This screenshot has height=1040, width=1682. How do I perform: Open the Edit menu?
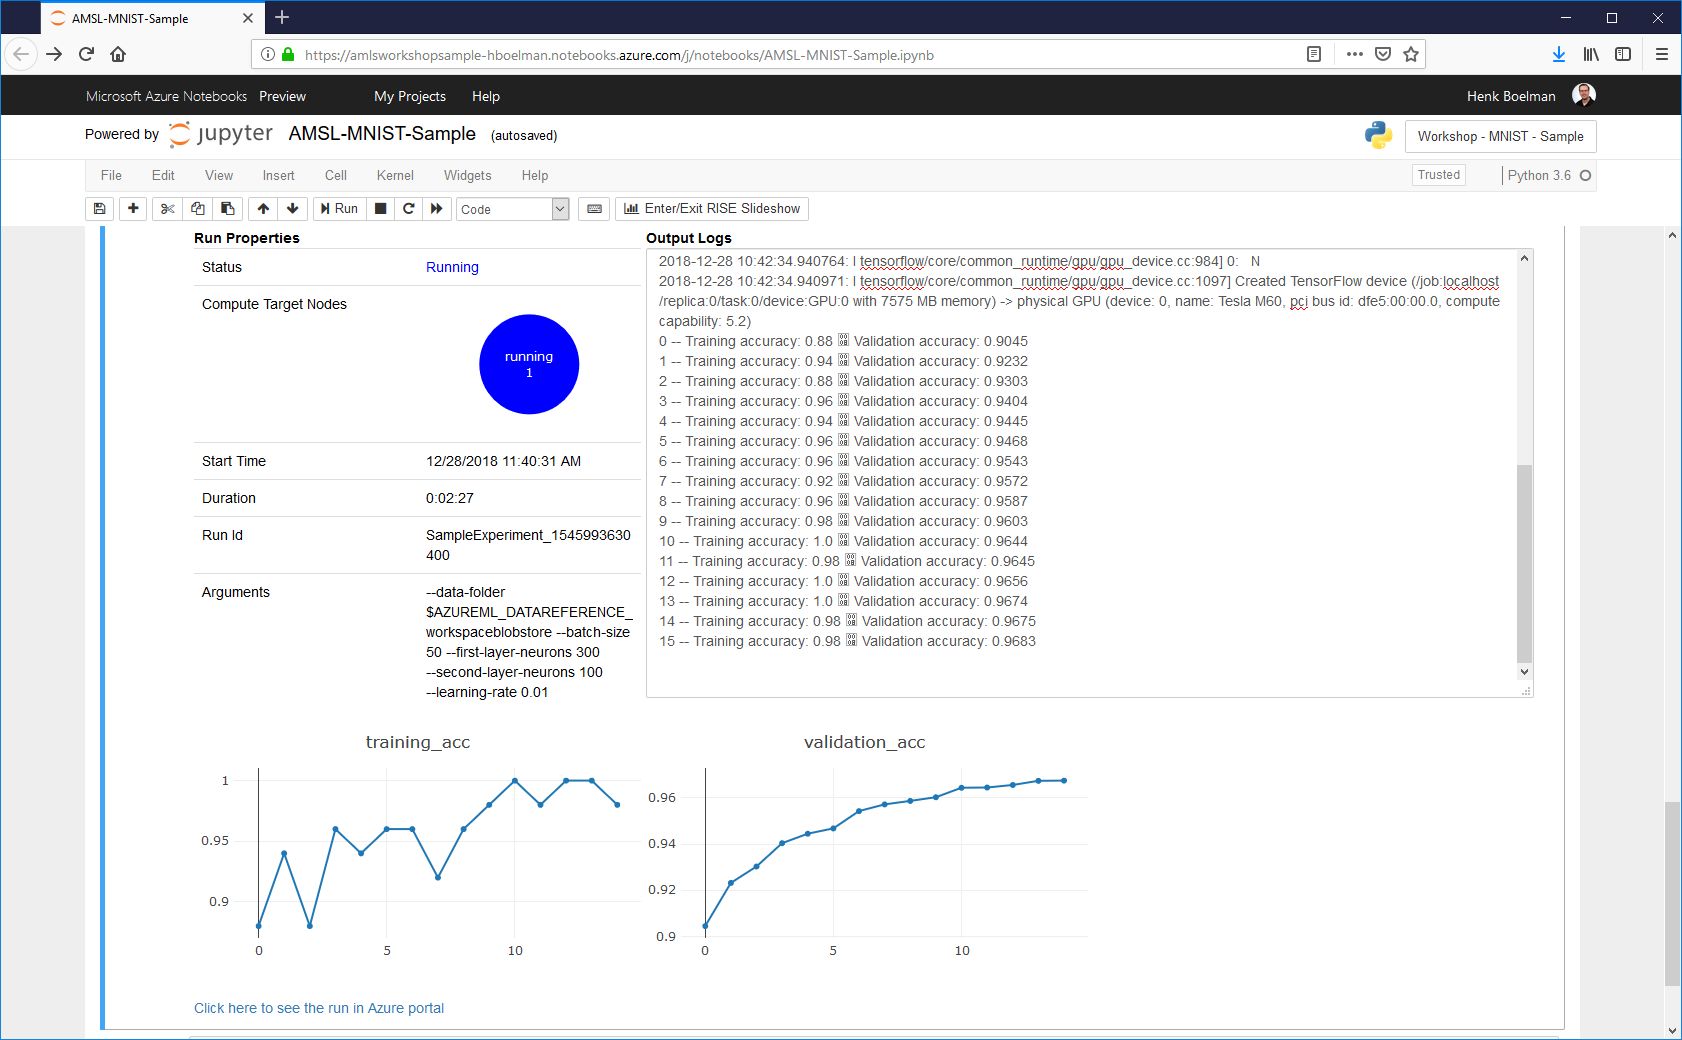[163, 175]
